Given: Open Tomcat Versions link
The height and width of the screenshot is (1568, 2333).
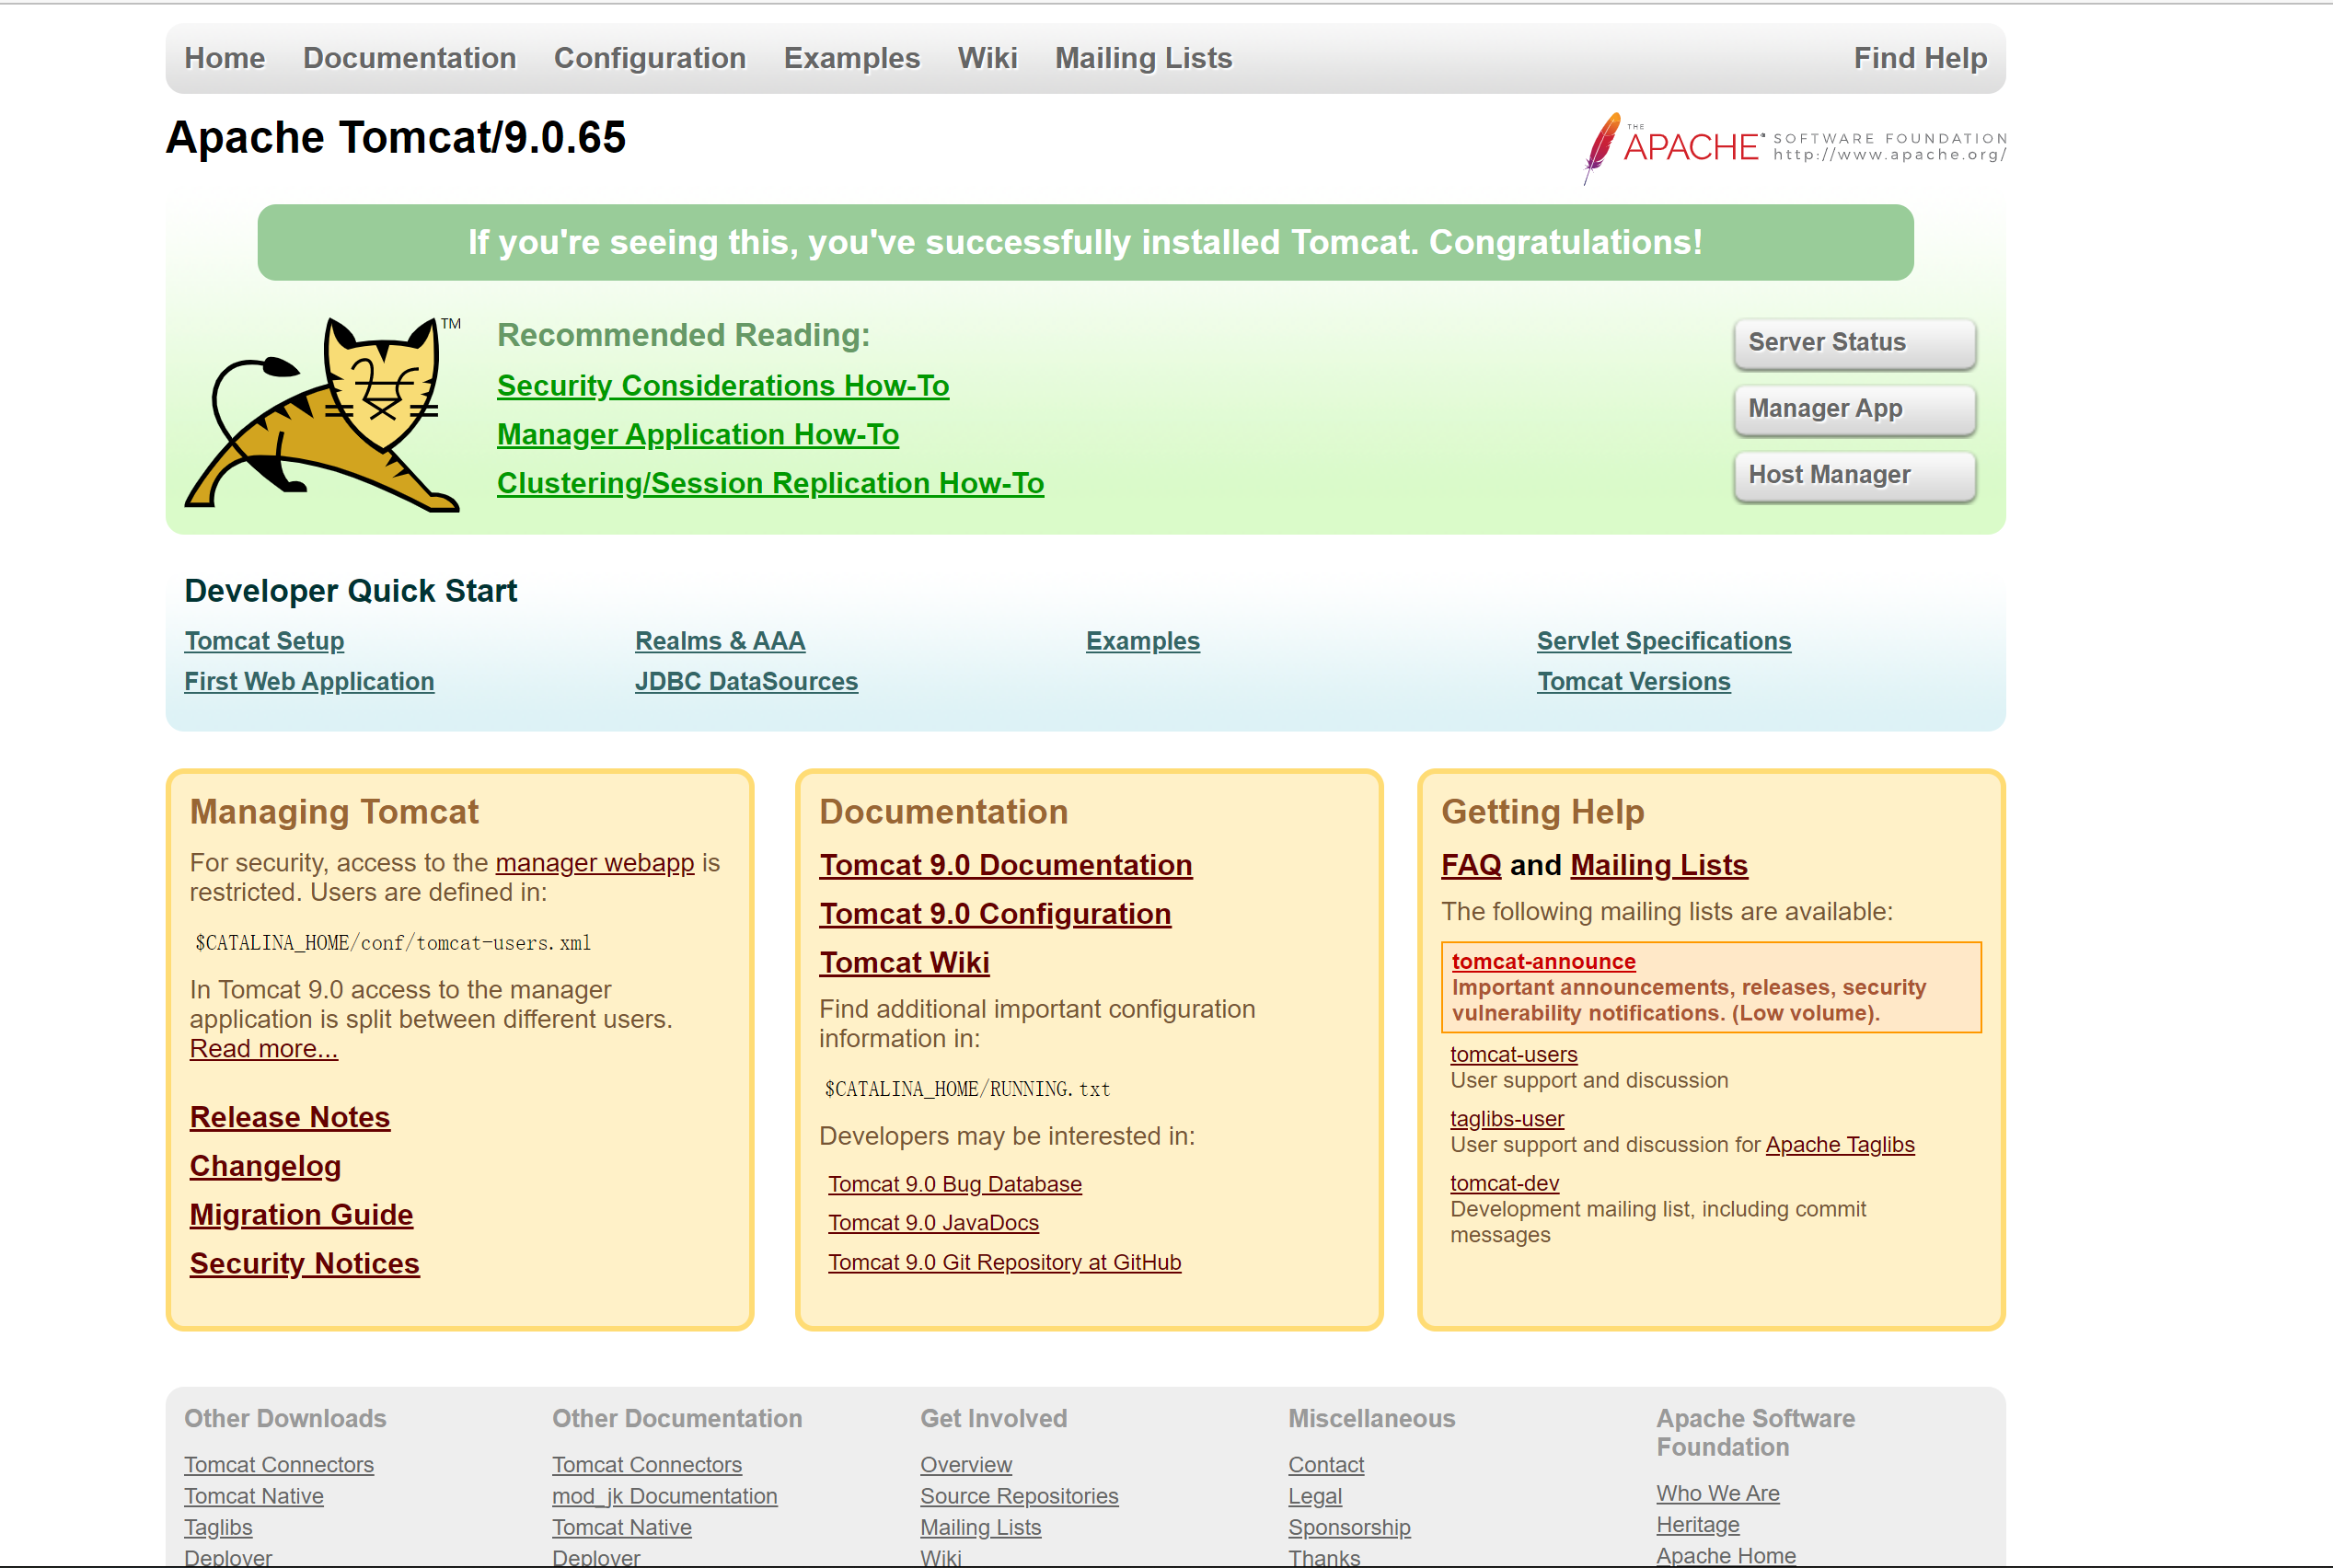Looking at the screenshot, I should coord(1634,681).
